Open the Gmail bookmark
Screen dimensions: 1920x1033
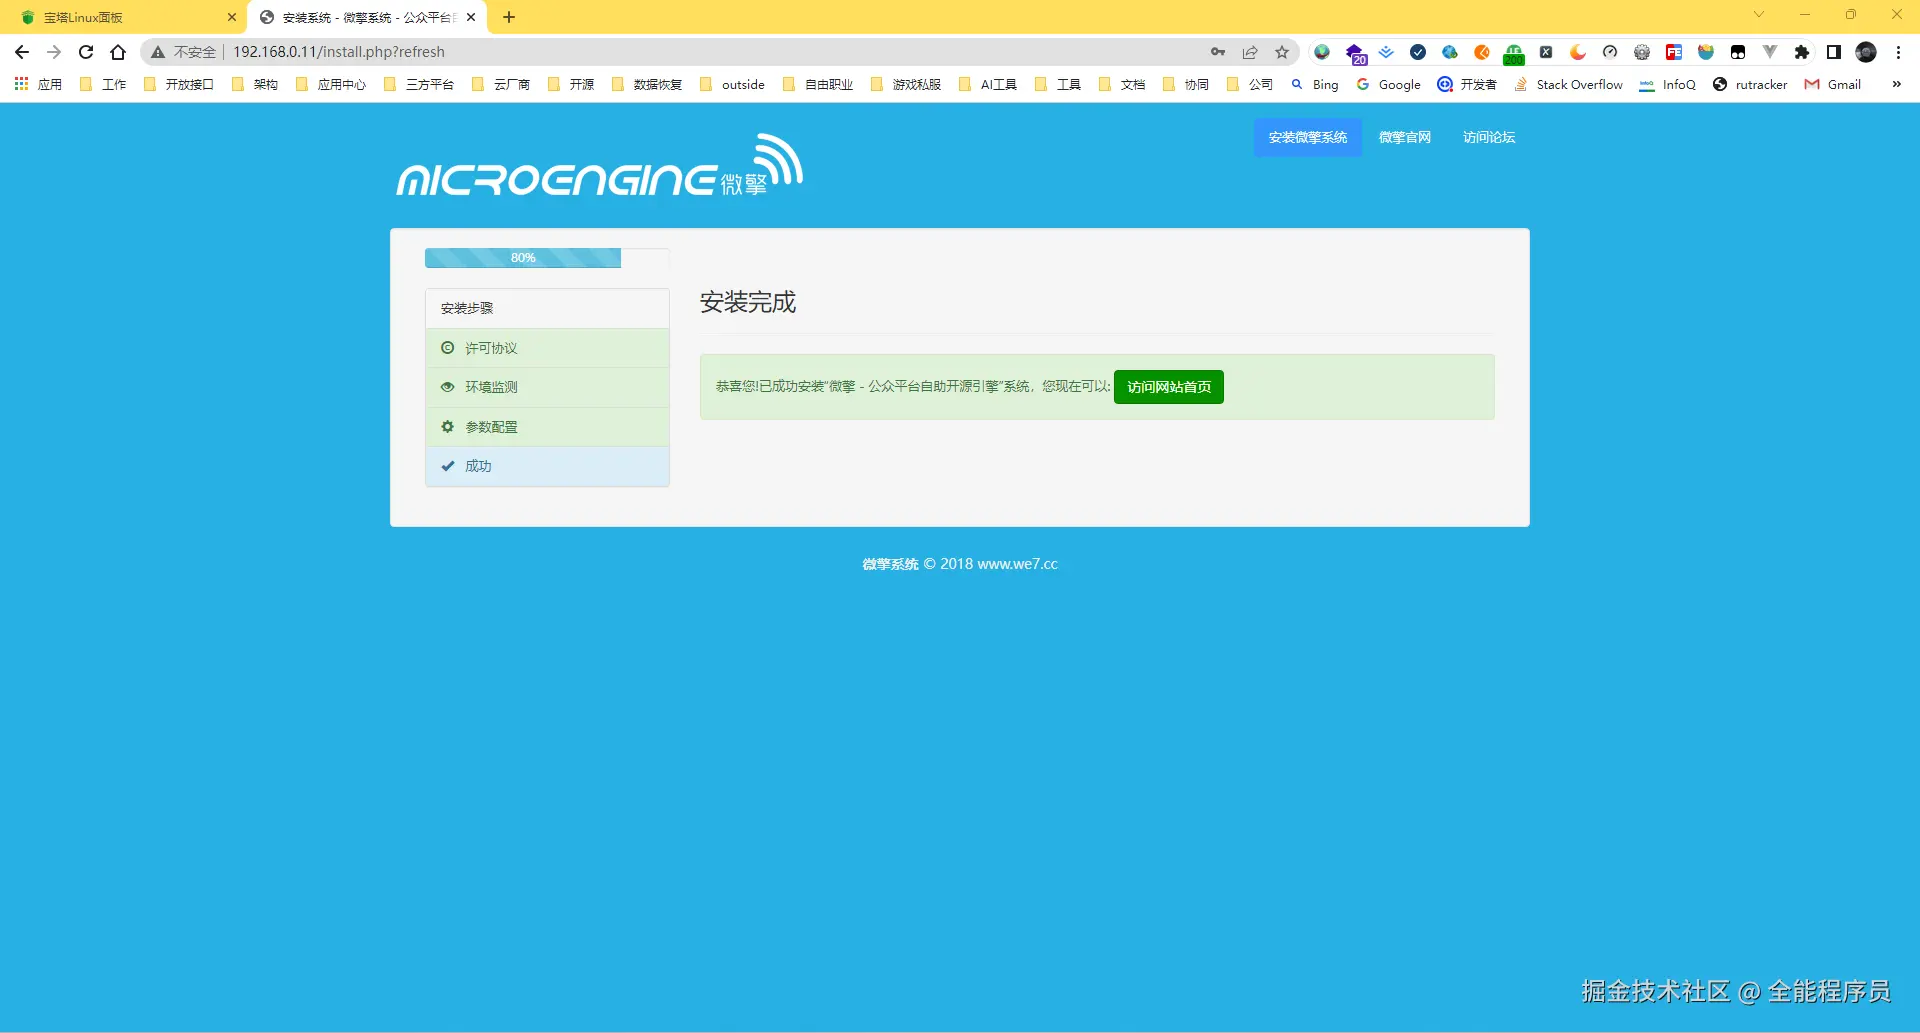[1832, 85]
